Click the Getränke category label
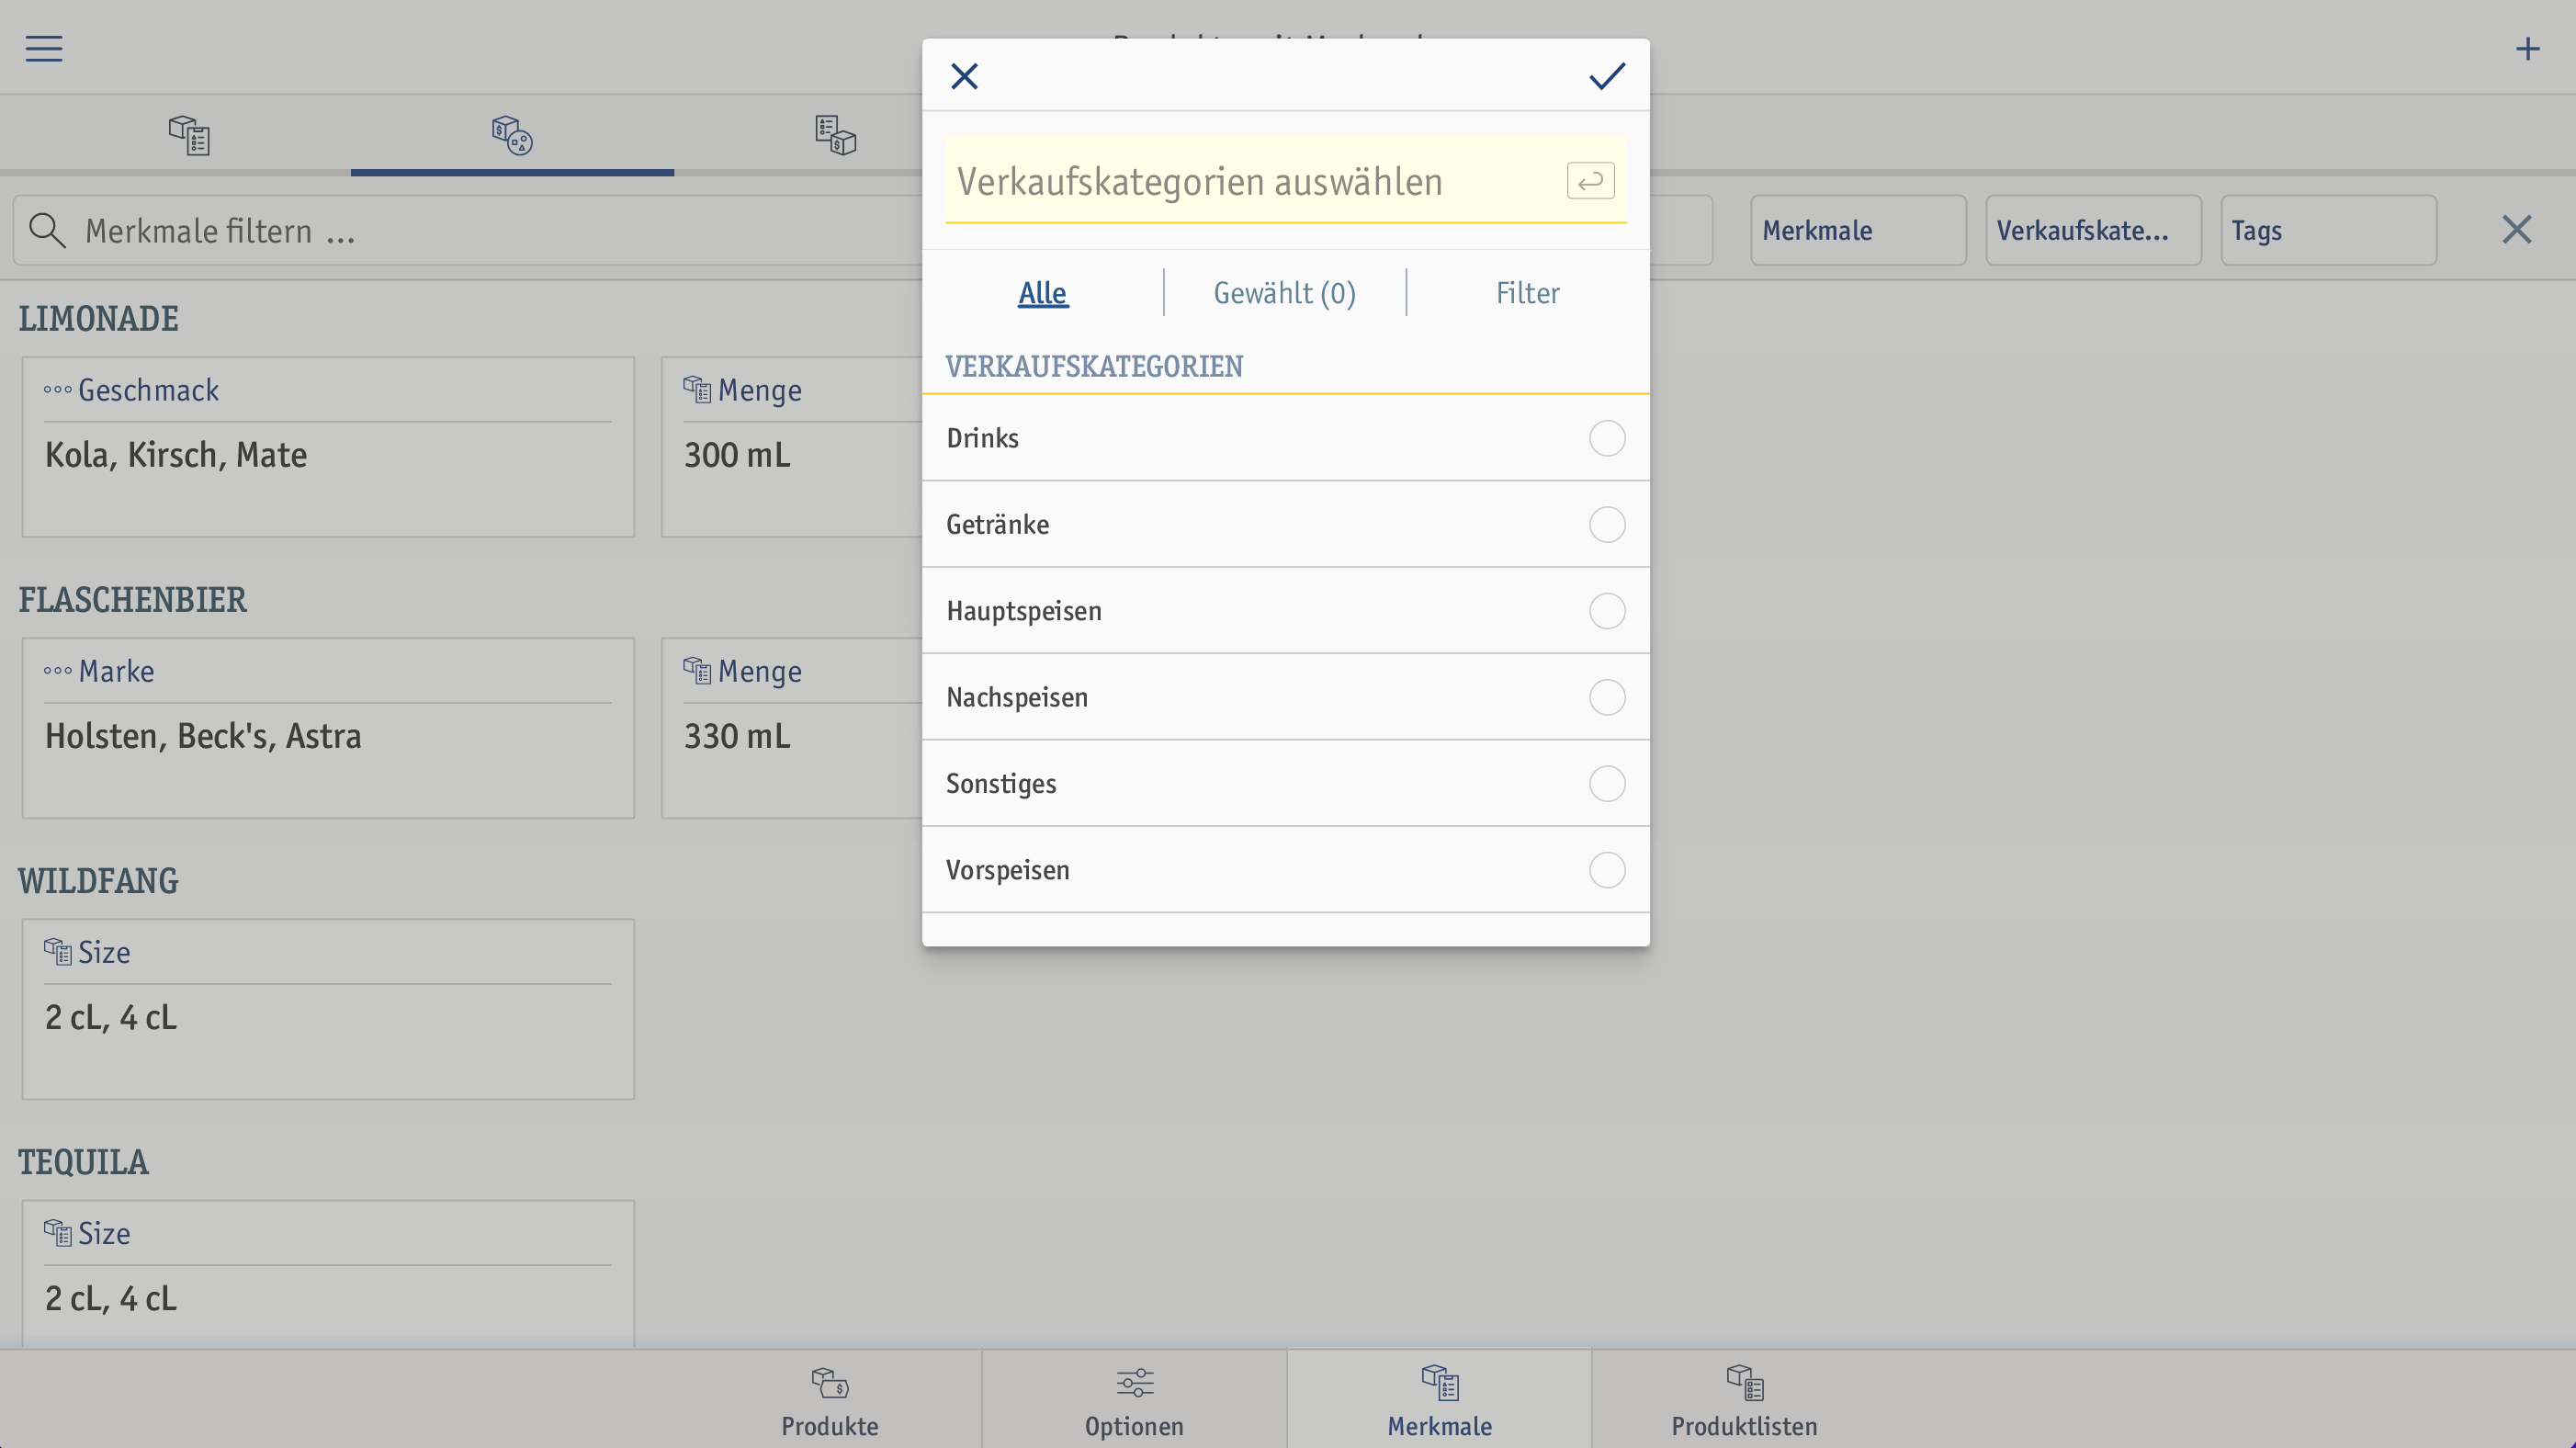This screenshot has height=1448, width=2576. tap(998, 524)
